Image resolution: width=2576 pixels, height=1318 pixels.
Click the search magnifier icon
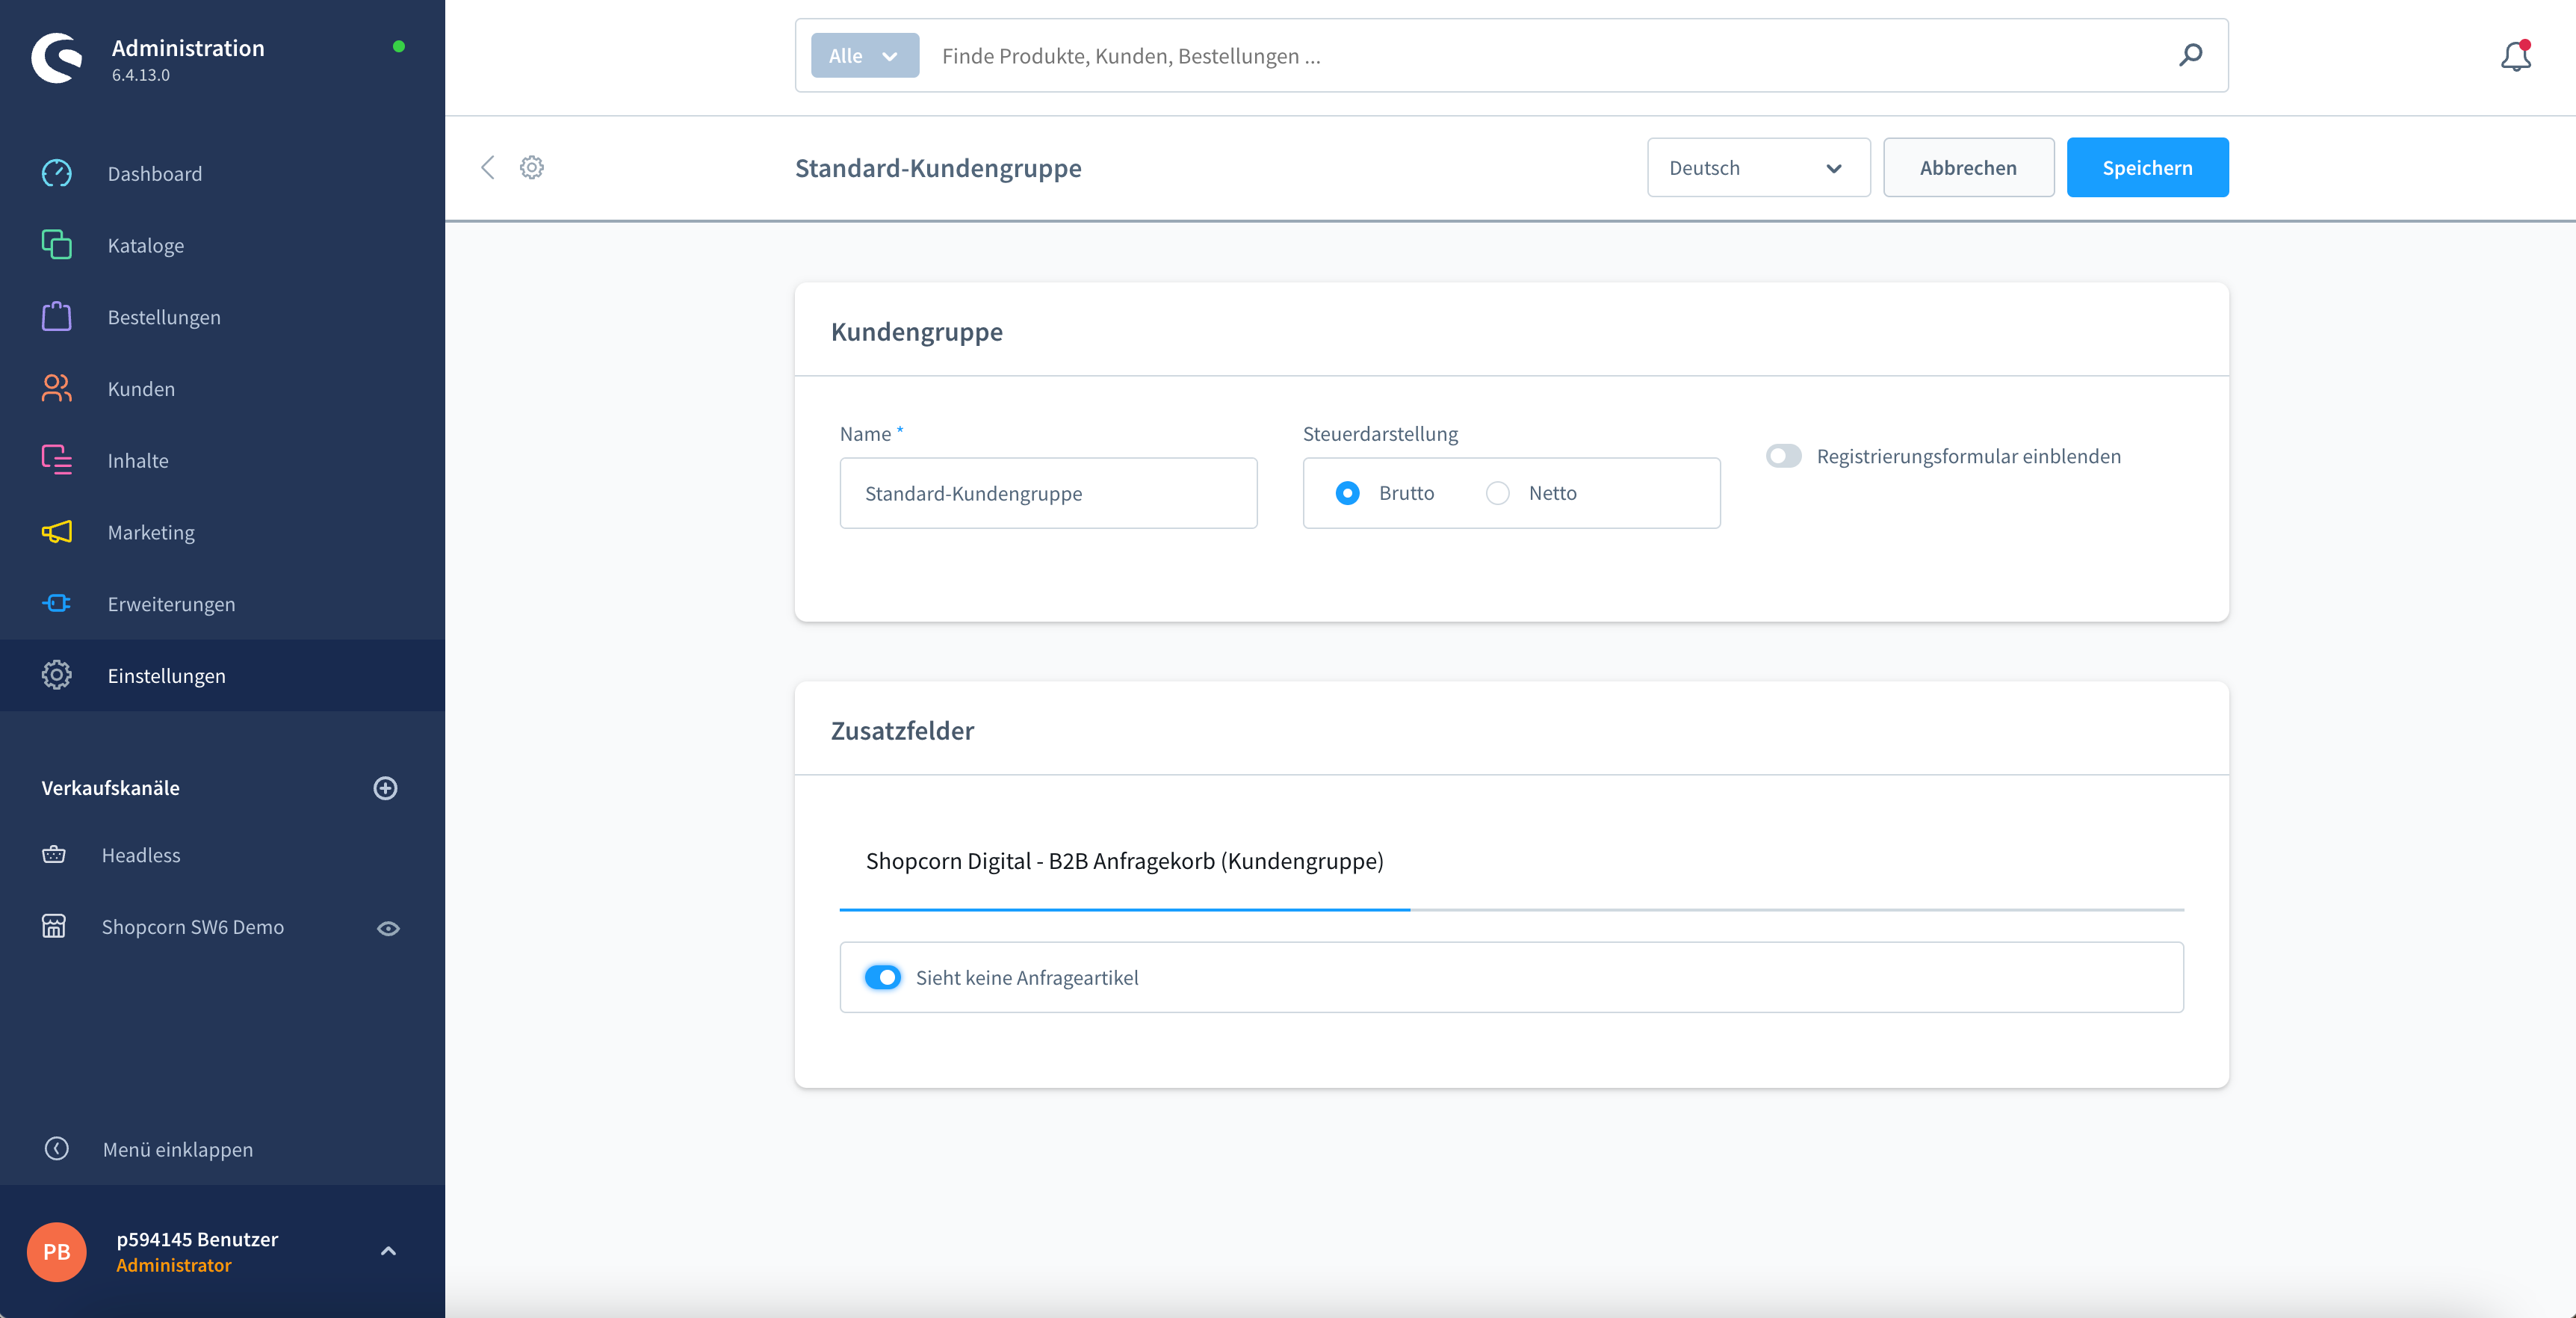point(2190,55)
